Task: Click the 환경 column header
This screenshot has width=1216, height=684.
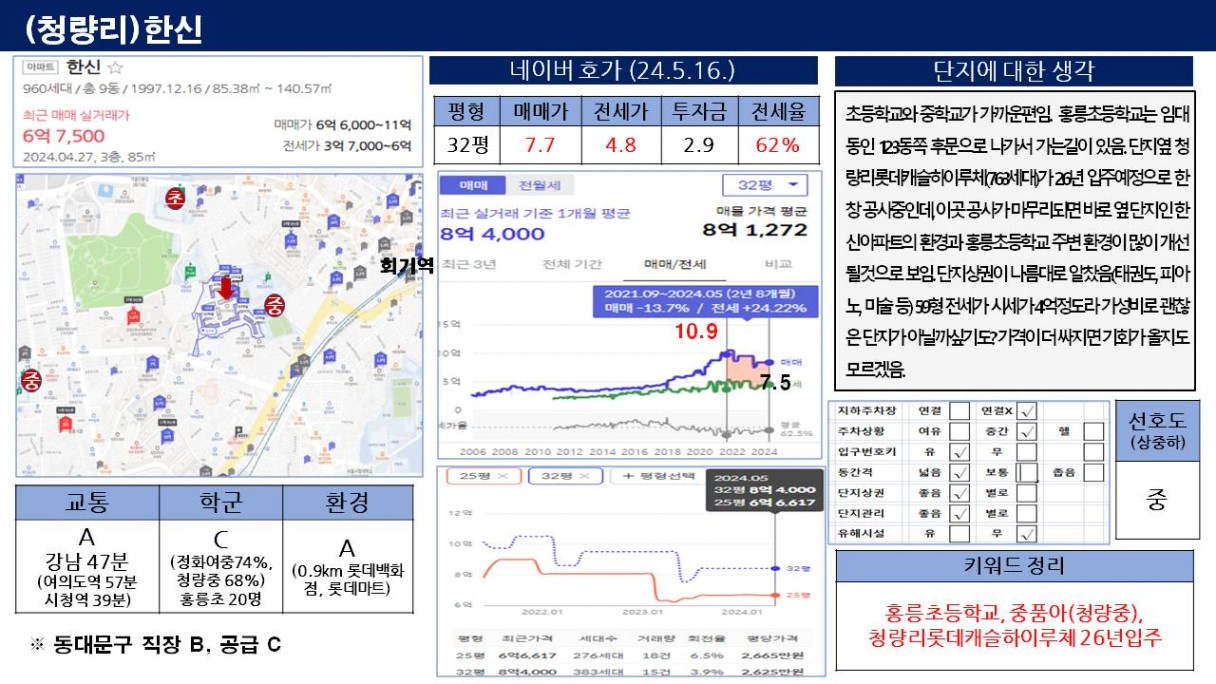Action: pyautogui.click(x=347, y=503)
